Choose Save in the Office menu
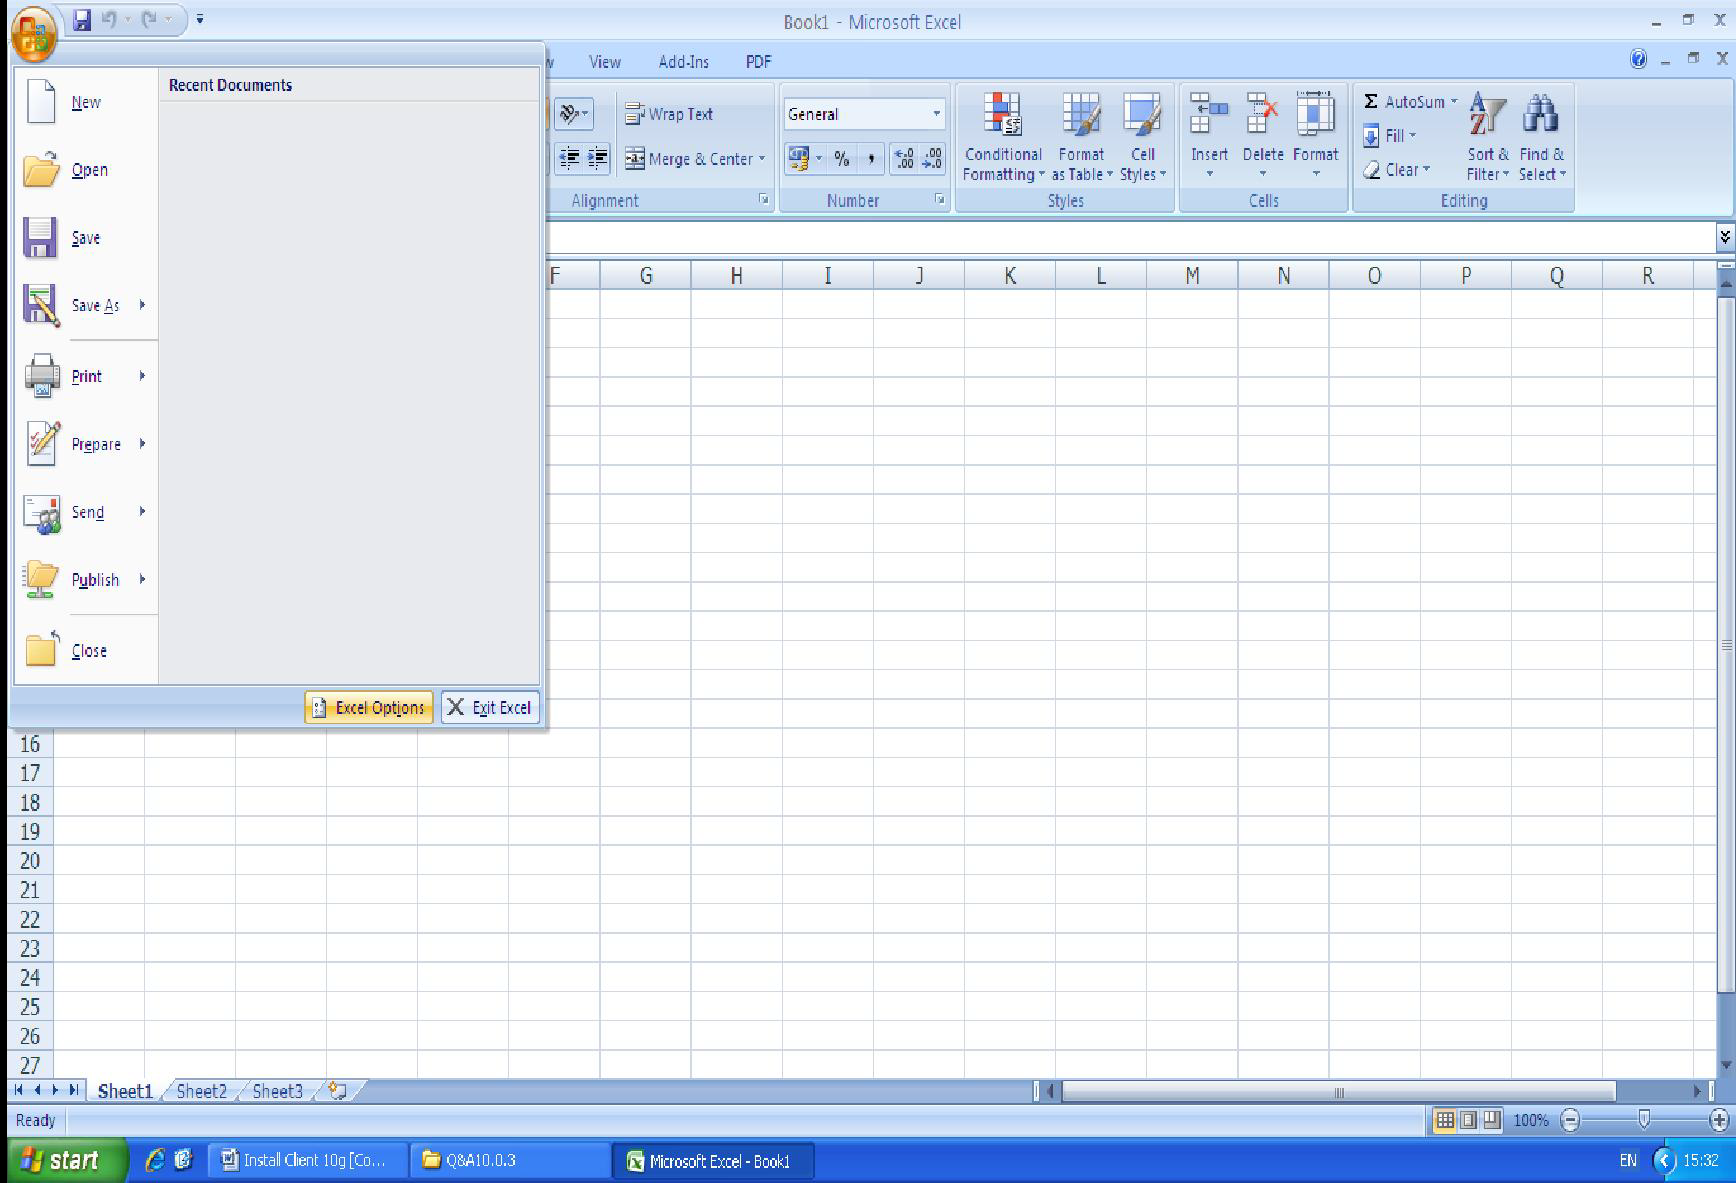 [x=86, y=238]
